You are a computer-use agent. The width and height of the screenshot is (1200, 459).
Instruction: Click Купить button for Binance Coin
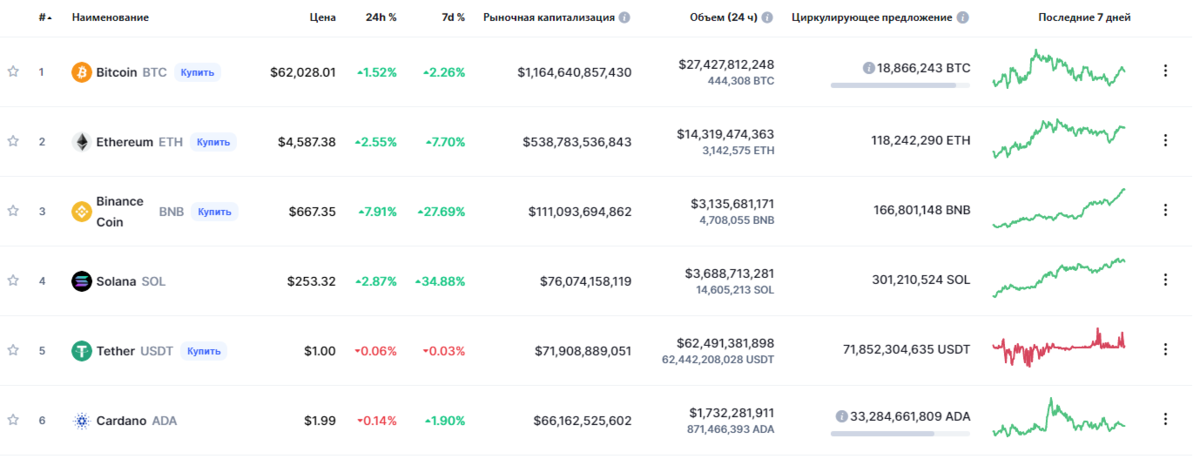[x=215, y=211]
